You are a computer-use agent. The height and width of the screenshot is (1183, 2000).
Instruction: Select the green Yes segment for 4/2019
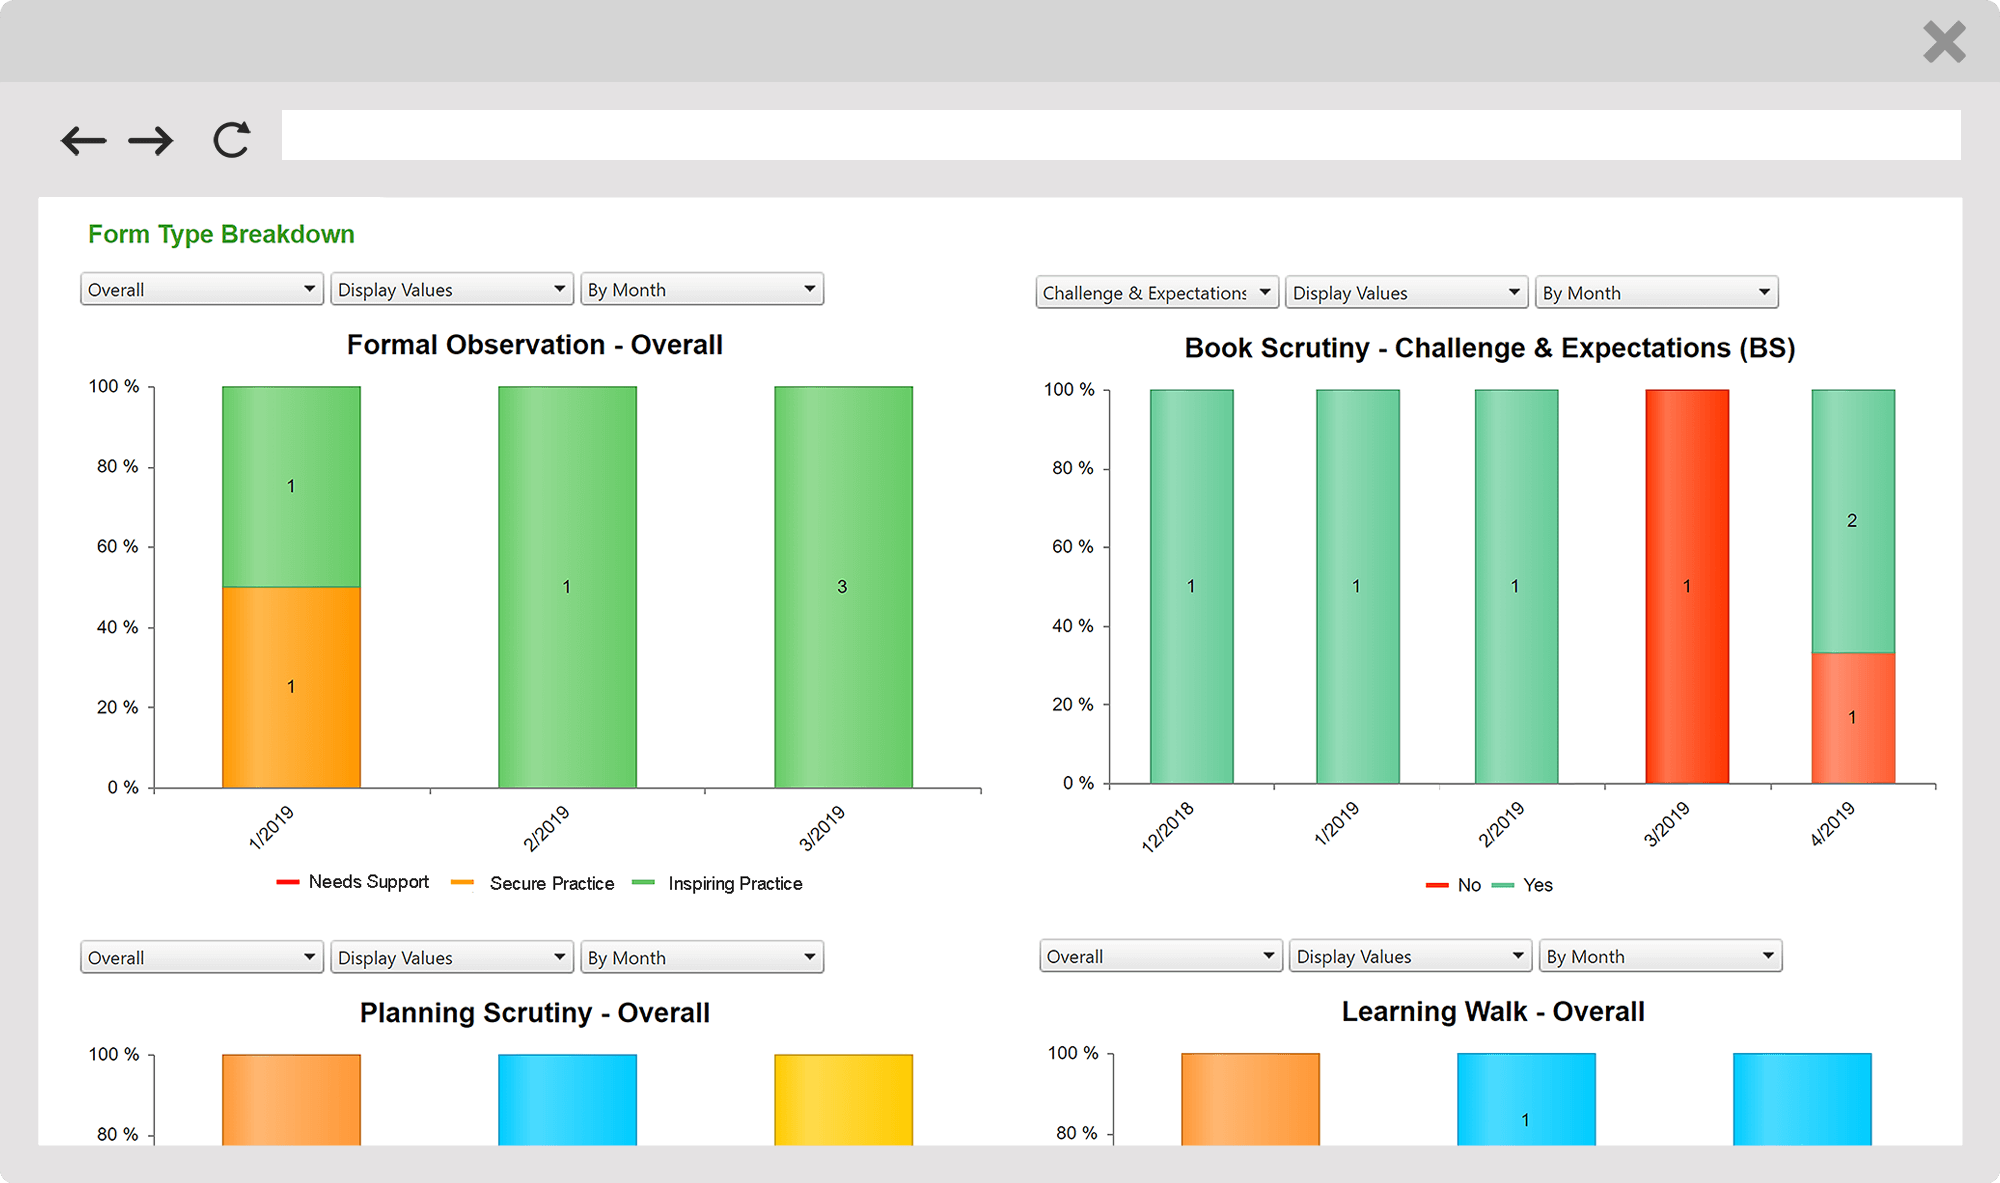point(1853,521)
